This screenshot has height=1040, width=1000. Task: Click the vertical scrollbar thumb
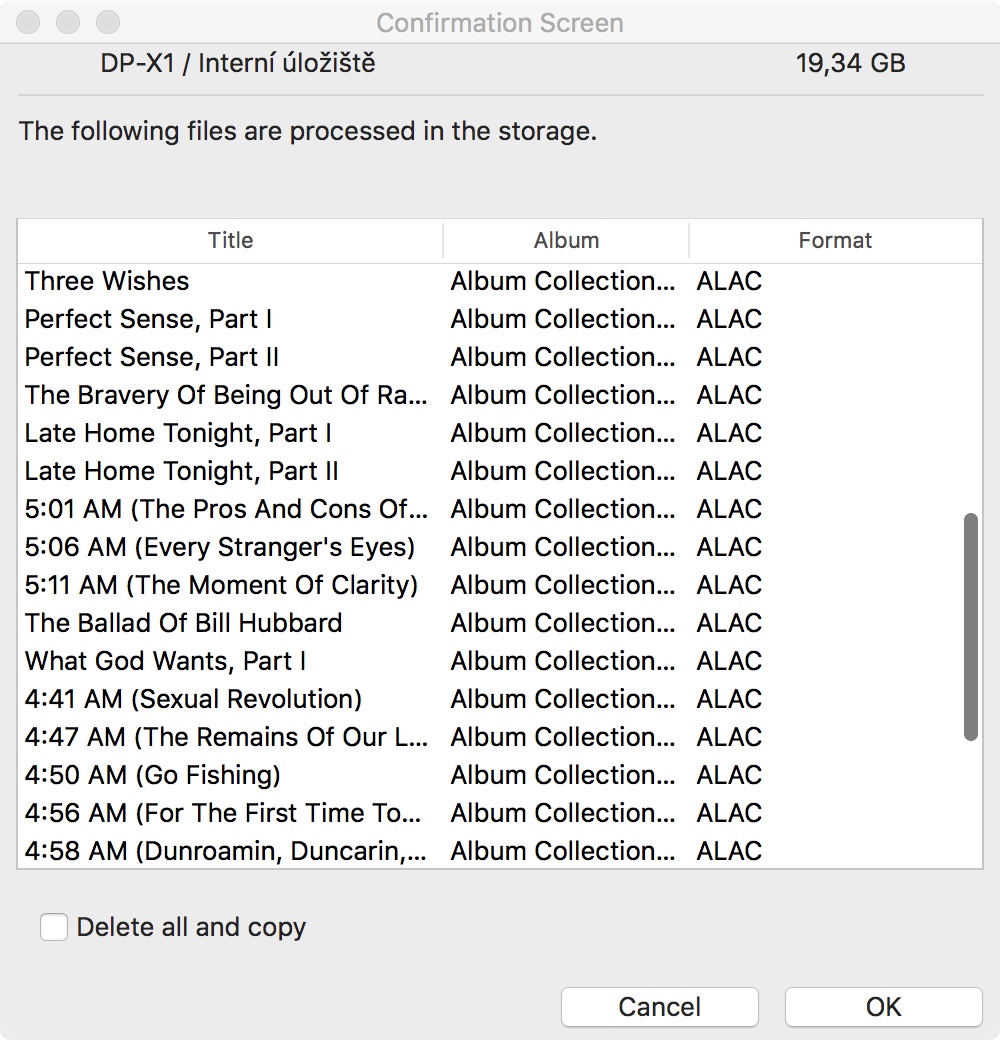pyautogui.click(x=970, y=627)
